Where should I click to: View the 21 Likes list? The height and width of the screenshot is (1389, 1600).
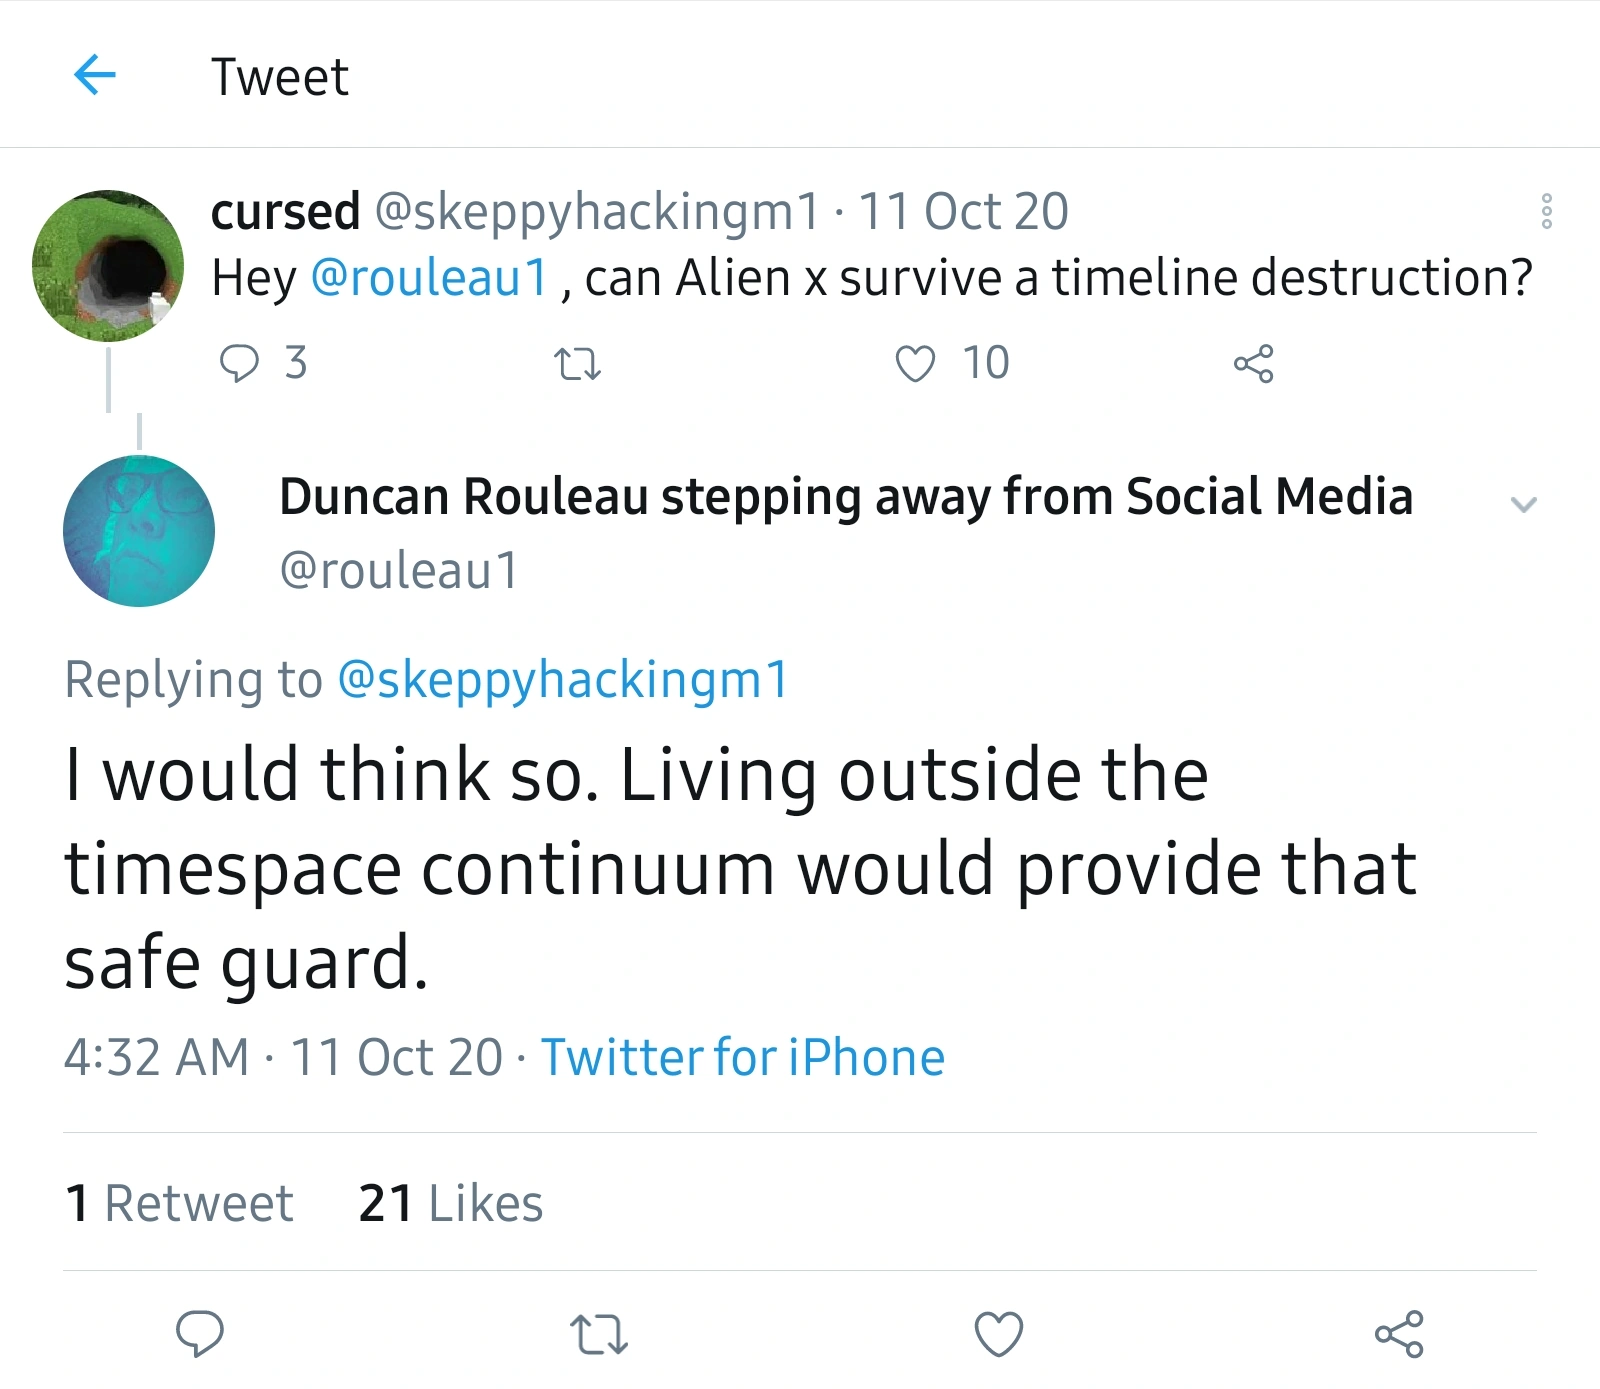(x=450, y=1203)
